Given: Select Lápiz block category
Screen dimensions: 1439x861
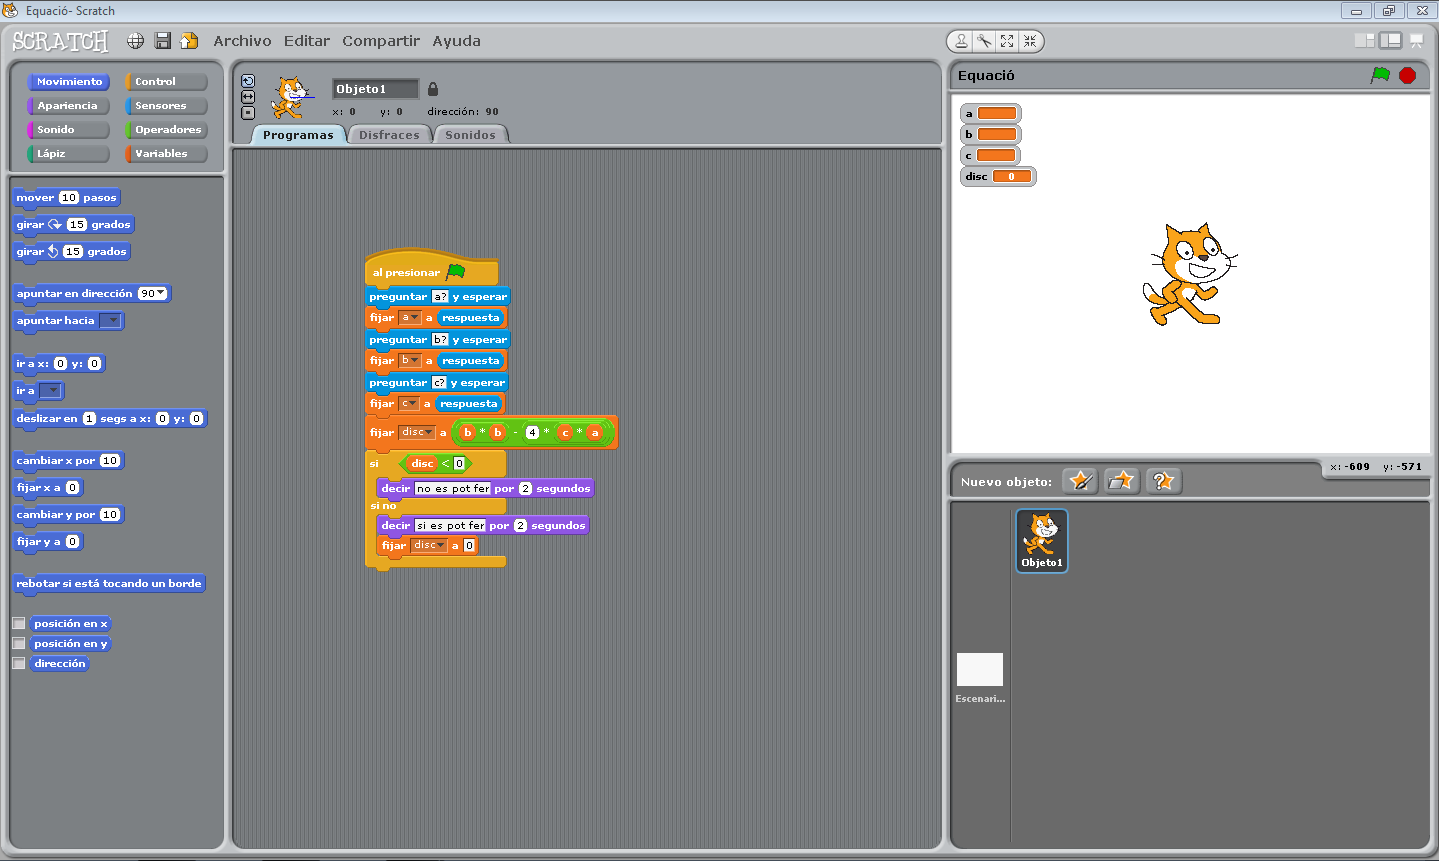Looking at the screenshot, I should [68, 154].
